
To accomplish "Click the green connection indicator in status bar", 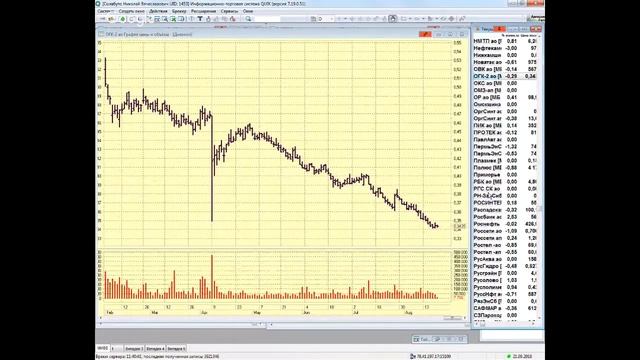I will pos(509,356).
